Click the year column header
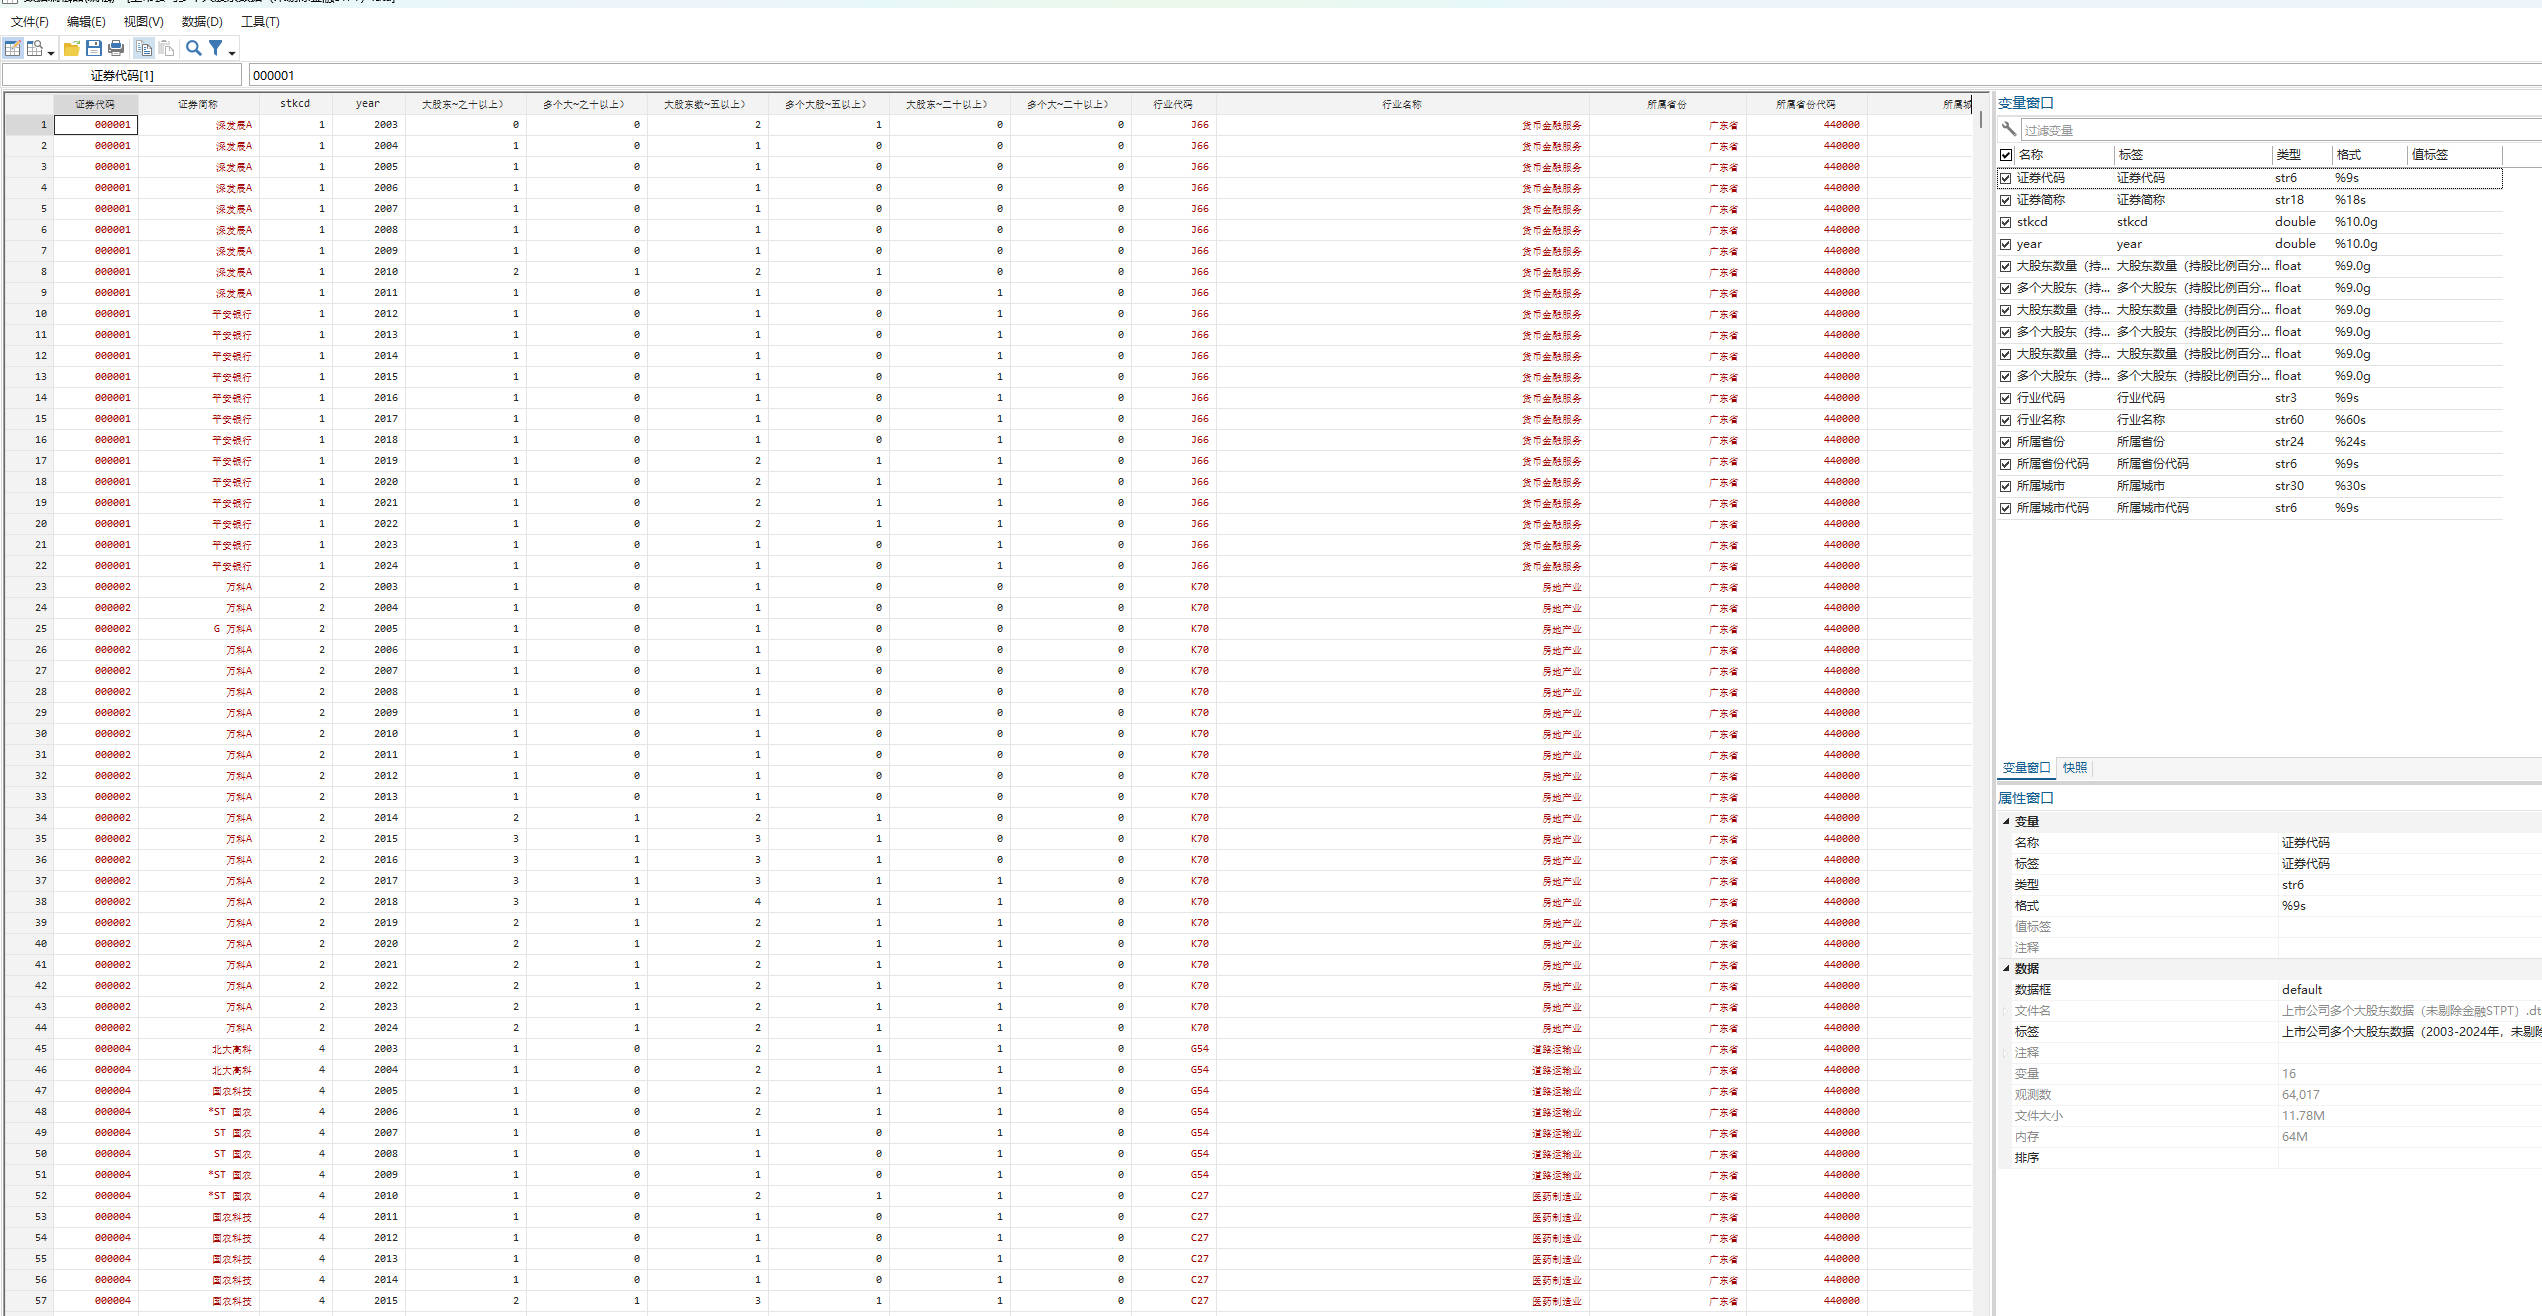 (367, 104)
